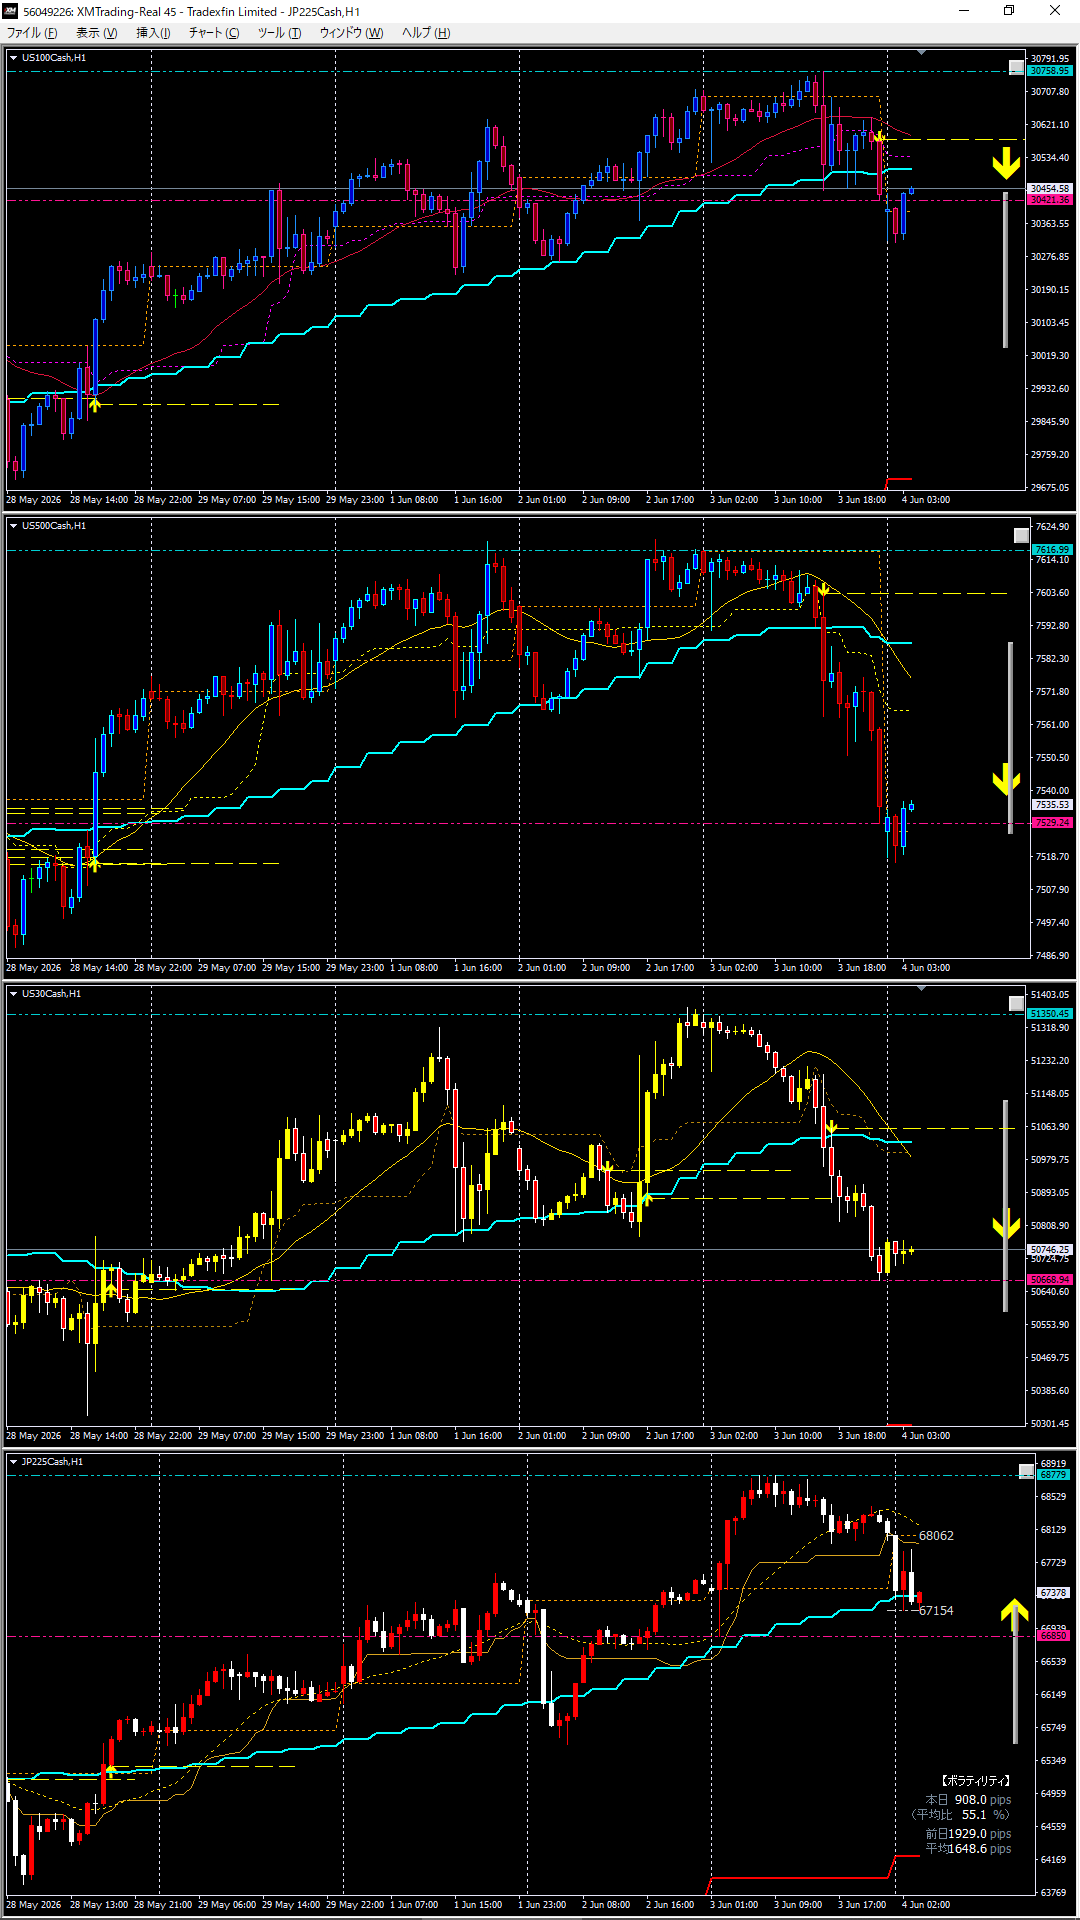This screenshot has width=1080, height=1920.
Task: Click the large yellow up arrow on the JP225Cash chart
Action: (1015, 1611)
